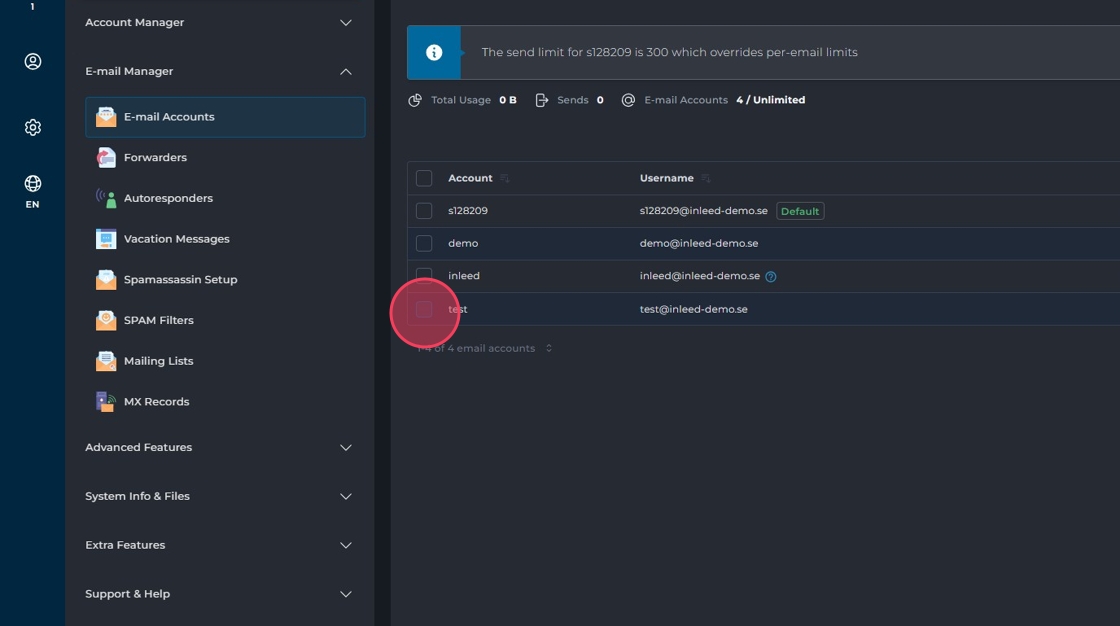Click the MX Records icon
Viewport: 1120px width, 626px height.
[x=106, y=402]
